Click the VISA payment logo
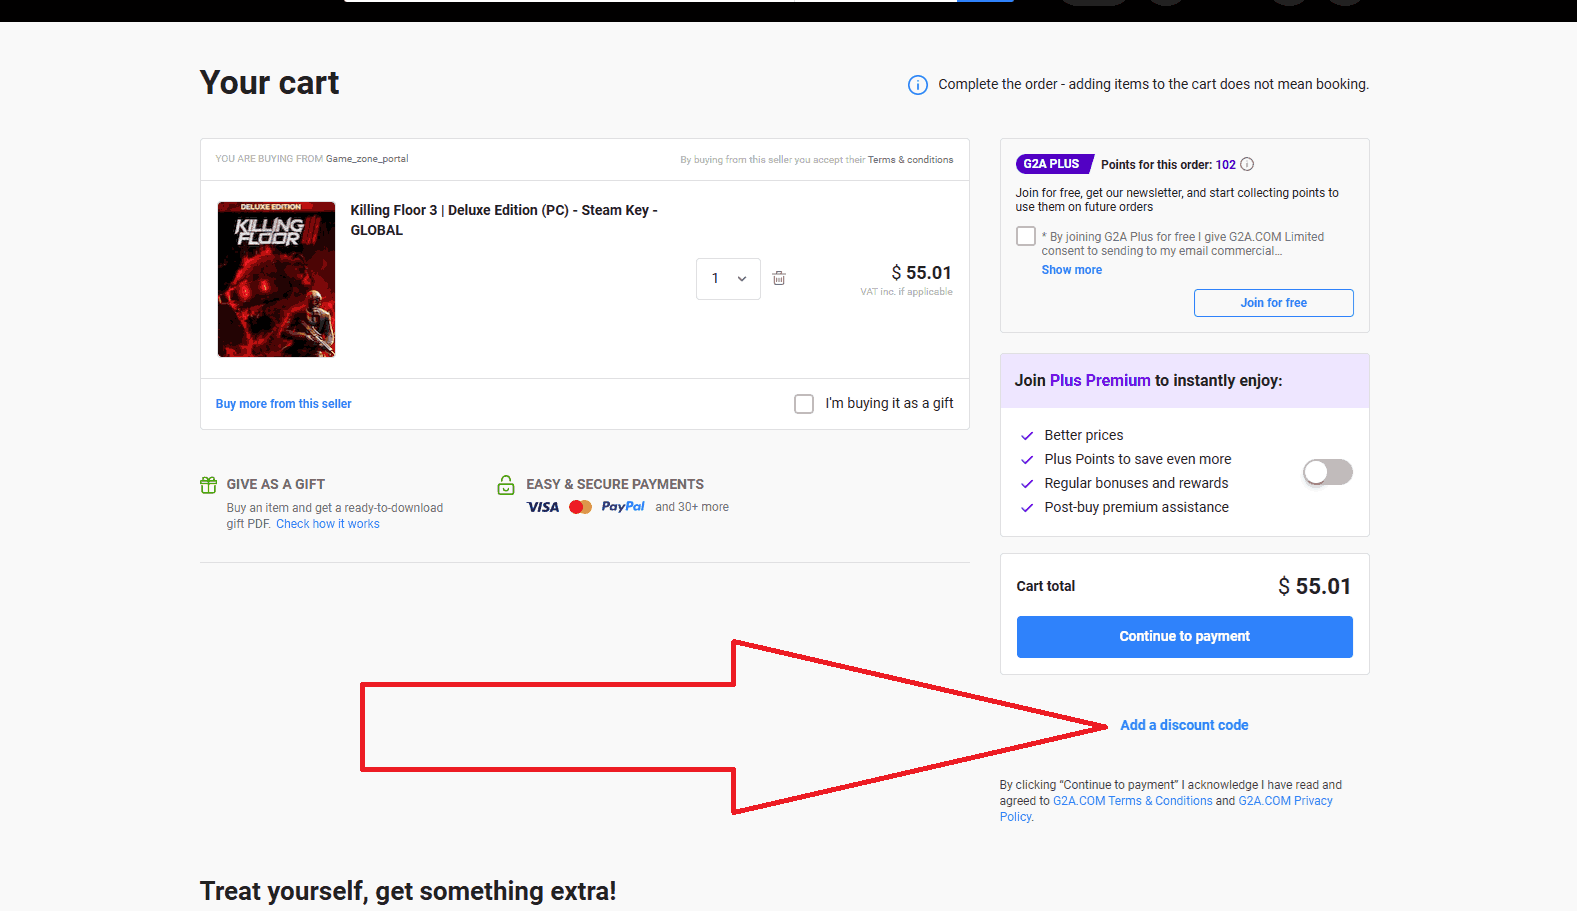1577x911 pixels. pos(543,507)
